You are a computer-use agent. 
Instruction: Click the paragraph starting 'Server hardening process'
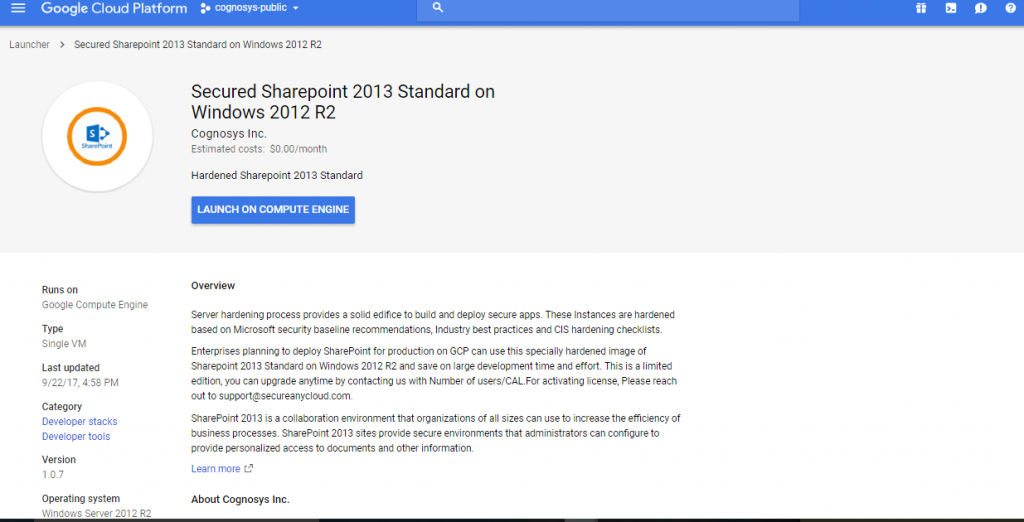coord(433,322)
